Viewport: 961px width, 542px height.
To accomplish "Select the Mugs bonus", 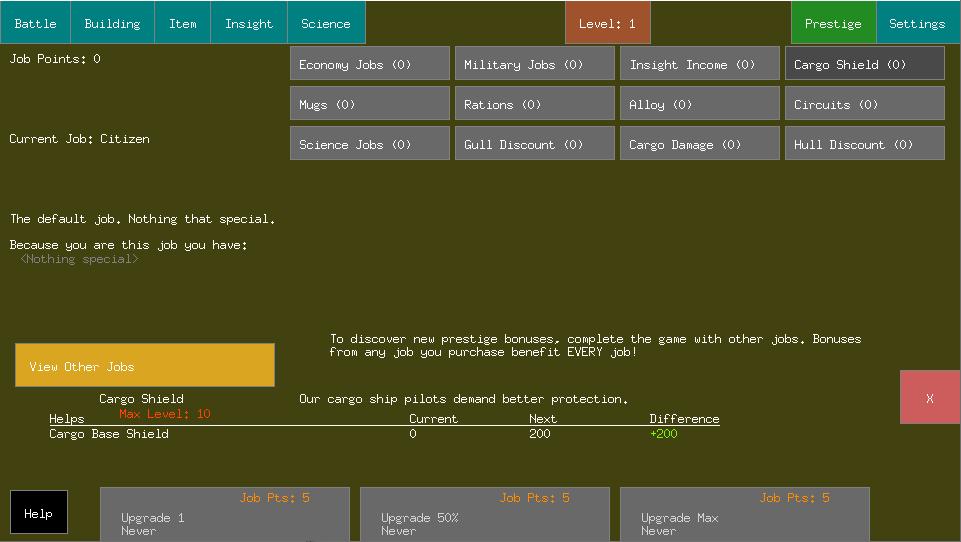I will (370, 103).
